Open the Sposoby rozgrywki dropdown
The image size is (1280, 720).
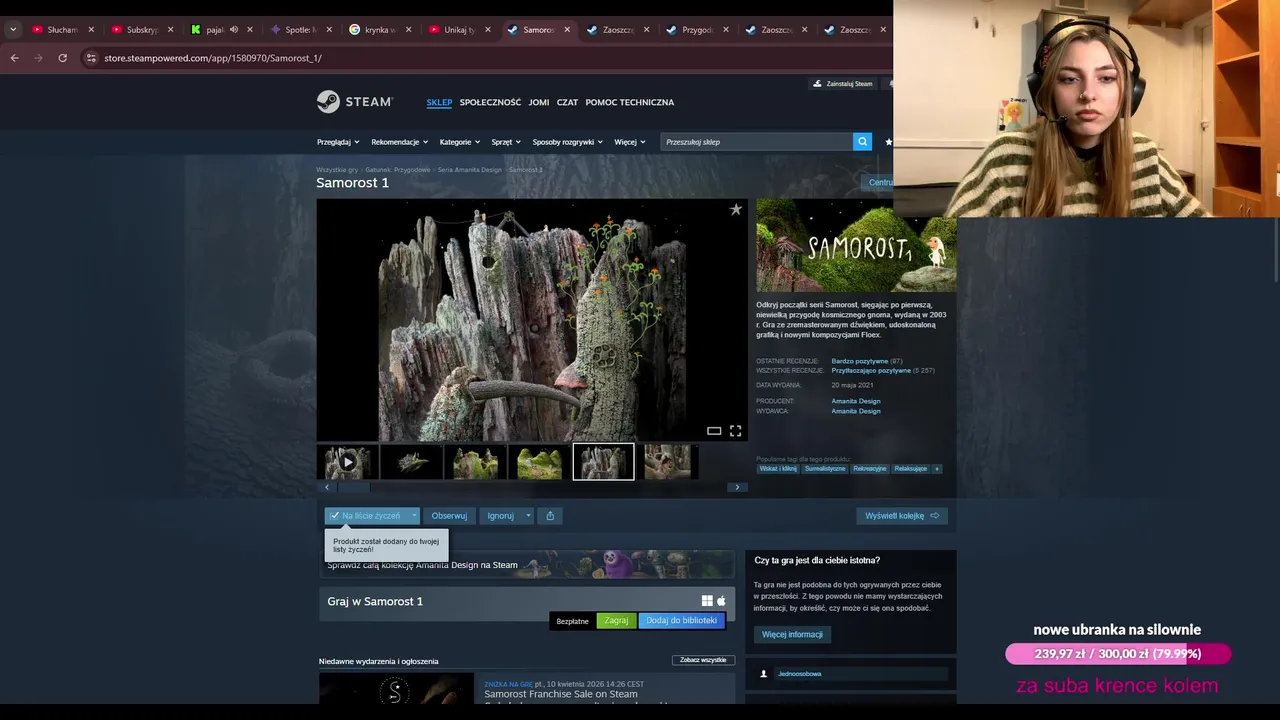[x=567, y=142]
